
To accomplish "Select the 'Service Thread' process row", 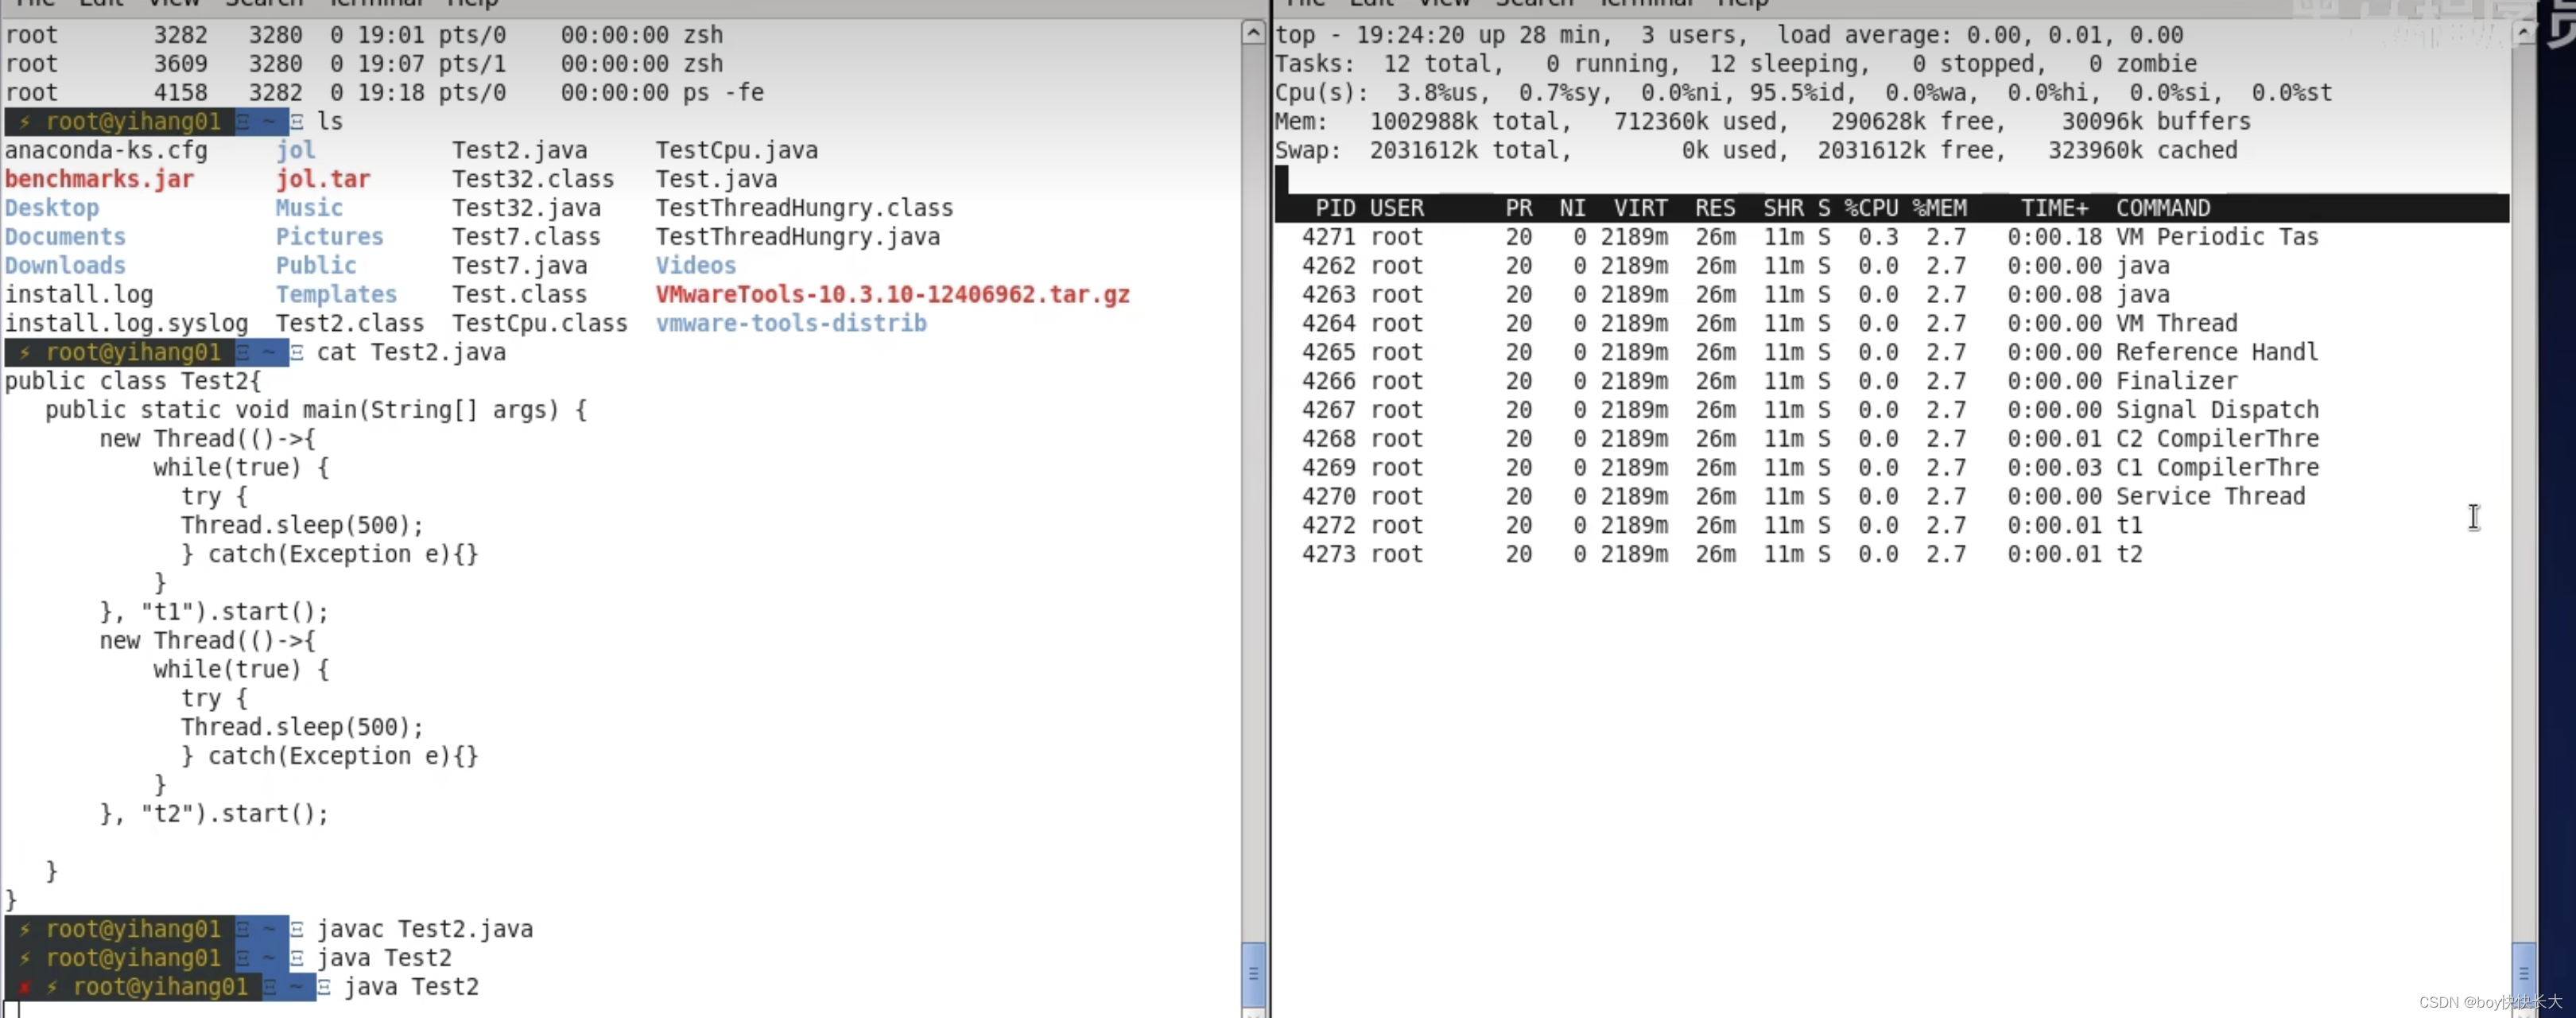I will pyautogui.click(x=1803, y=497).
